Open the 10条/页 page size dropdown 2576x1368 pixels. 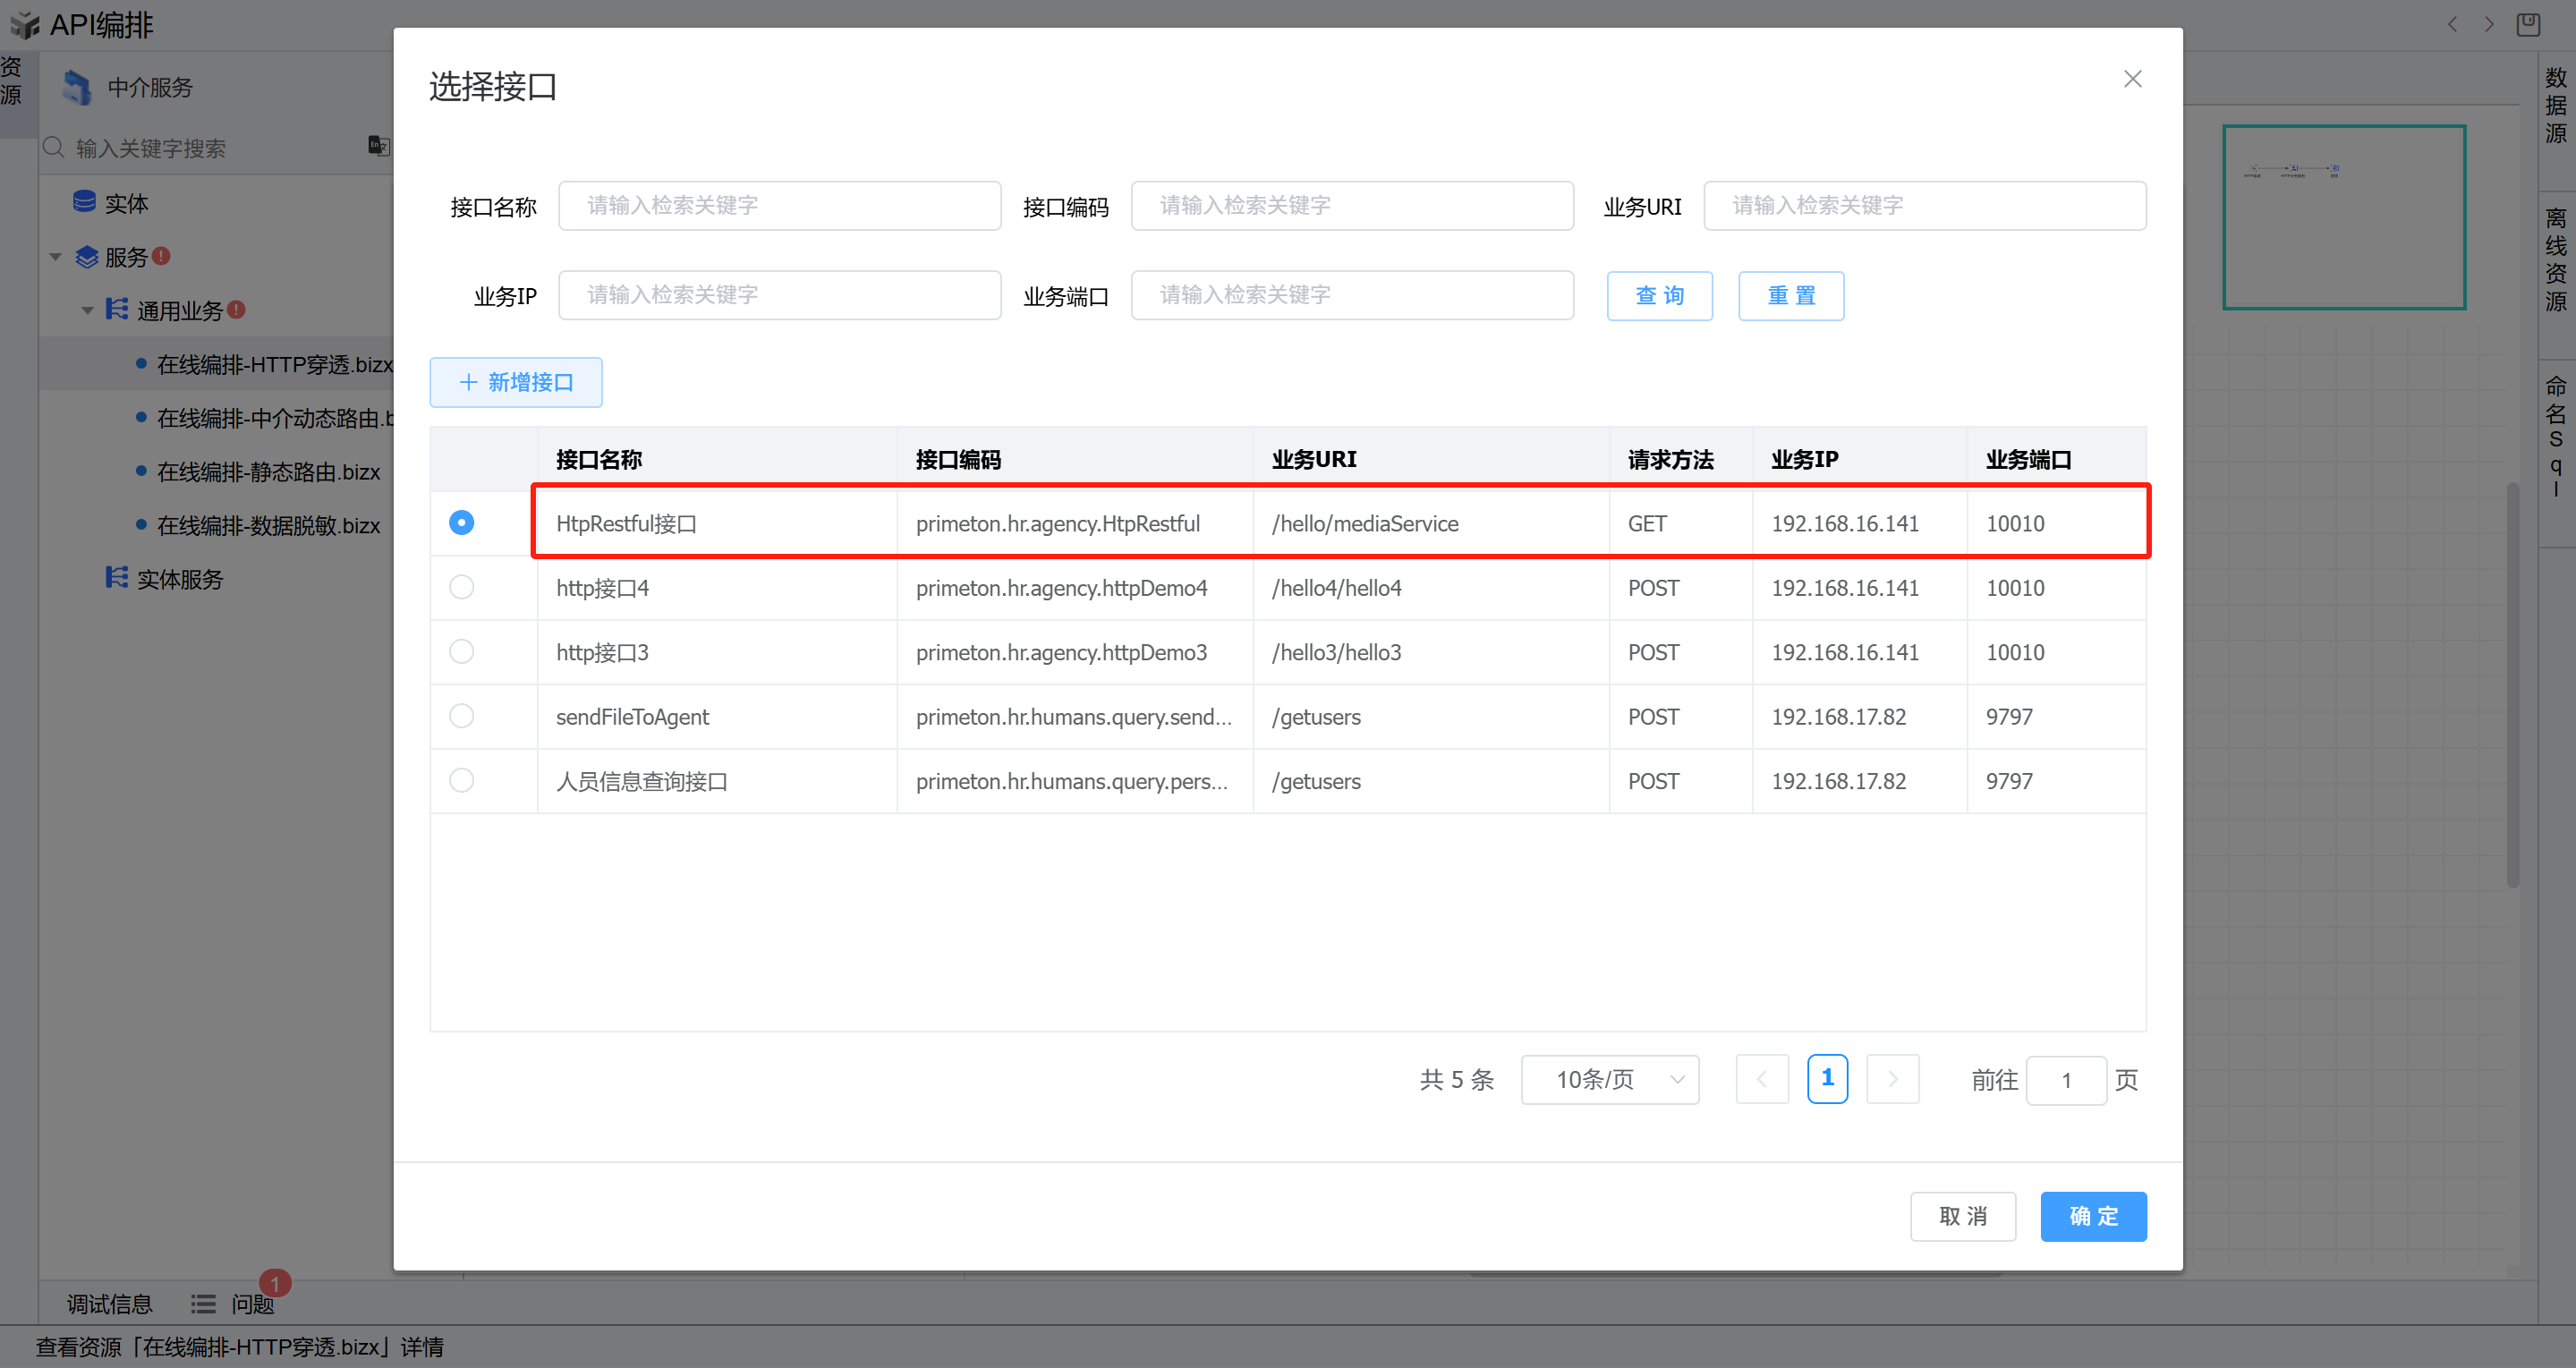[x=1609, y=1079]
